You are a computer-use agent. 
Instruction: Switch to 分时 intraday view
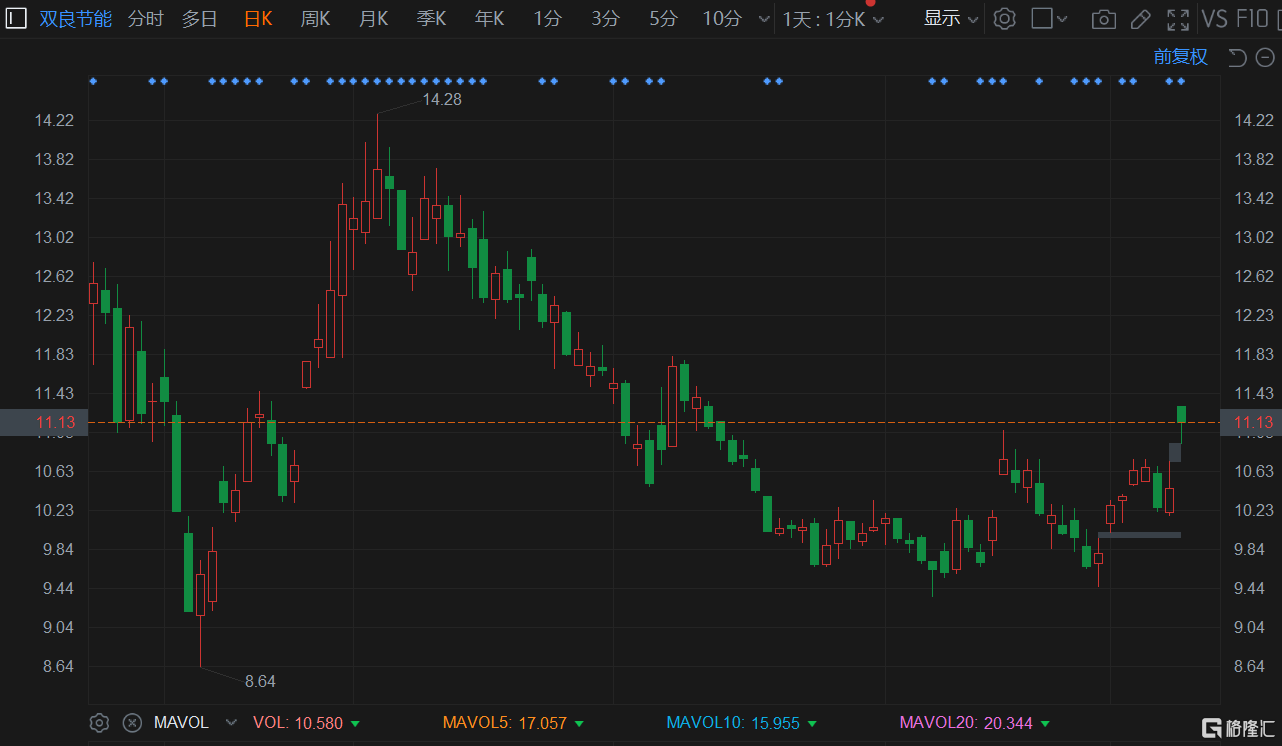pyautogui.click(x=146, y=18)
